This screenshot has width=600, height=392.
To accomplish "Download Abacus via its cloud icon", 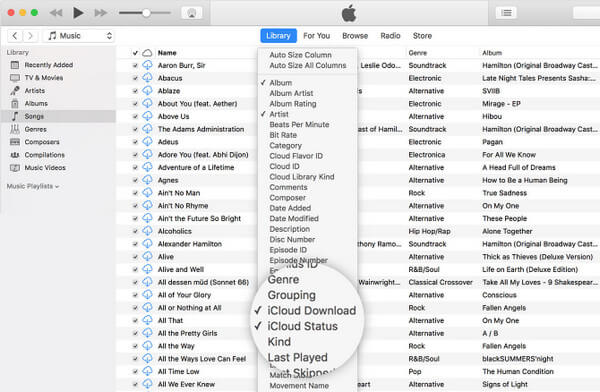I will [147, 78].
